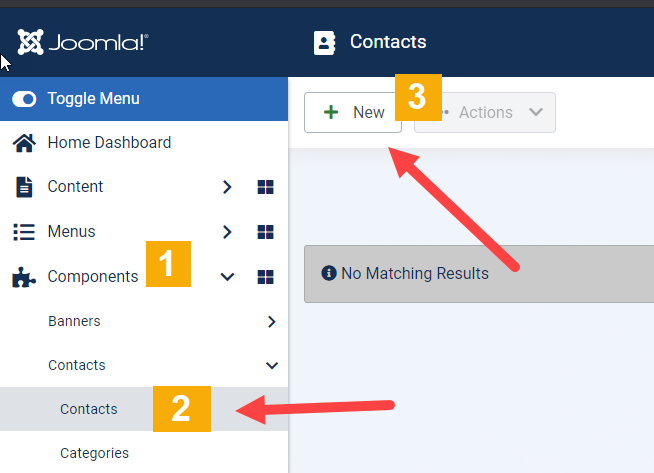Expand the Menus submenu chevron
Screen dimensions: 654x473
pyautogui.click(x=227, y=232)
